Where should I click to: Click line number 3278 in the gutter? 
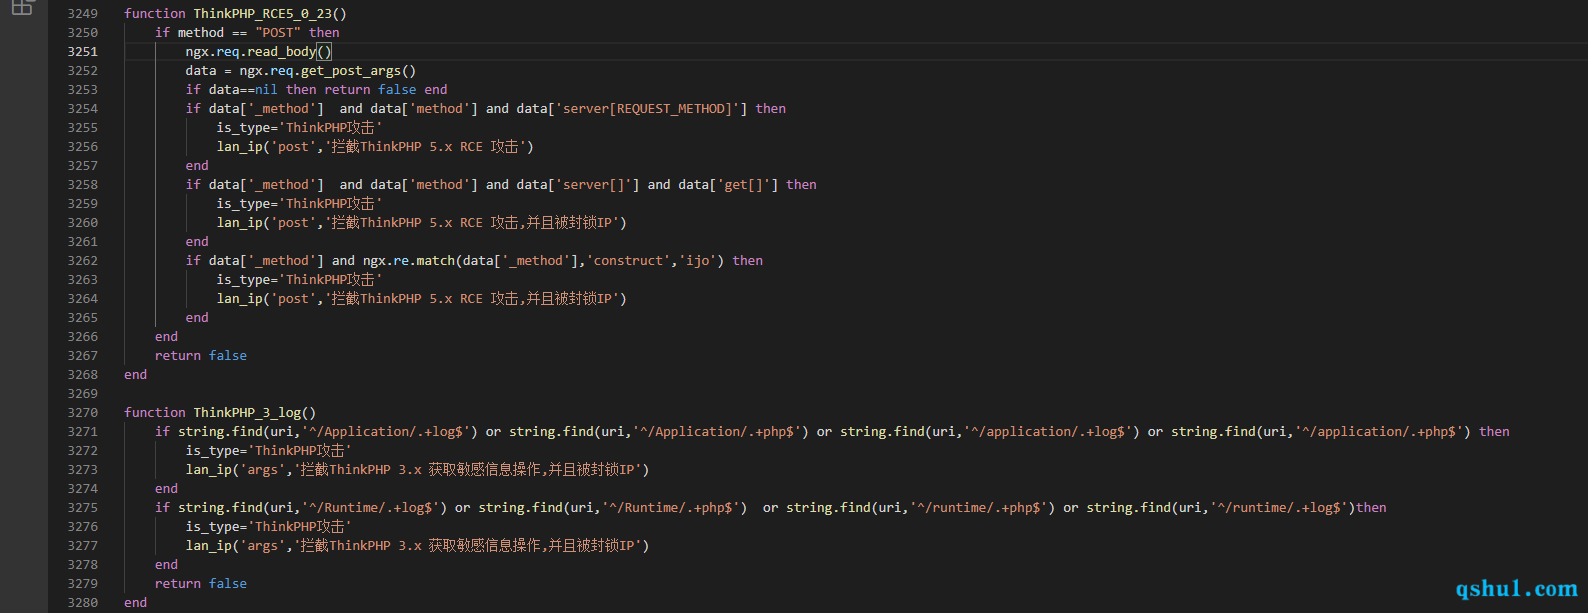click(x=83, y=565)
